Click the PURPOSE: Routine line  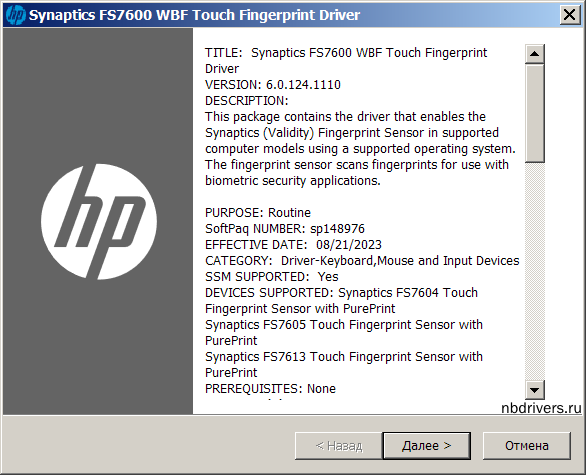pos(258,213)
